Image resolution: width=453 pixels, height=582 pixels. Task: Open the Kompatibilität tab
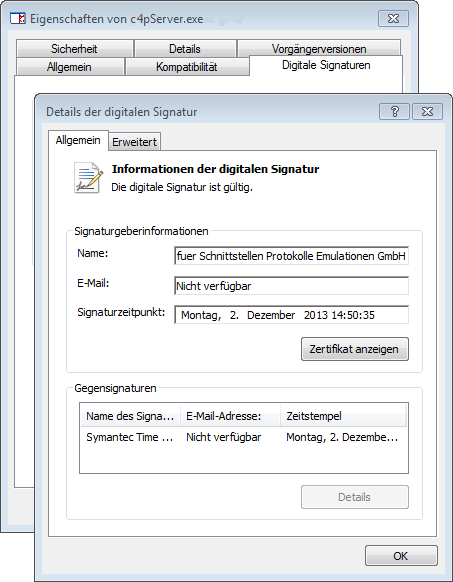pyautogui.click(x=187, y=67)
